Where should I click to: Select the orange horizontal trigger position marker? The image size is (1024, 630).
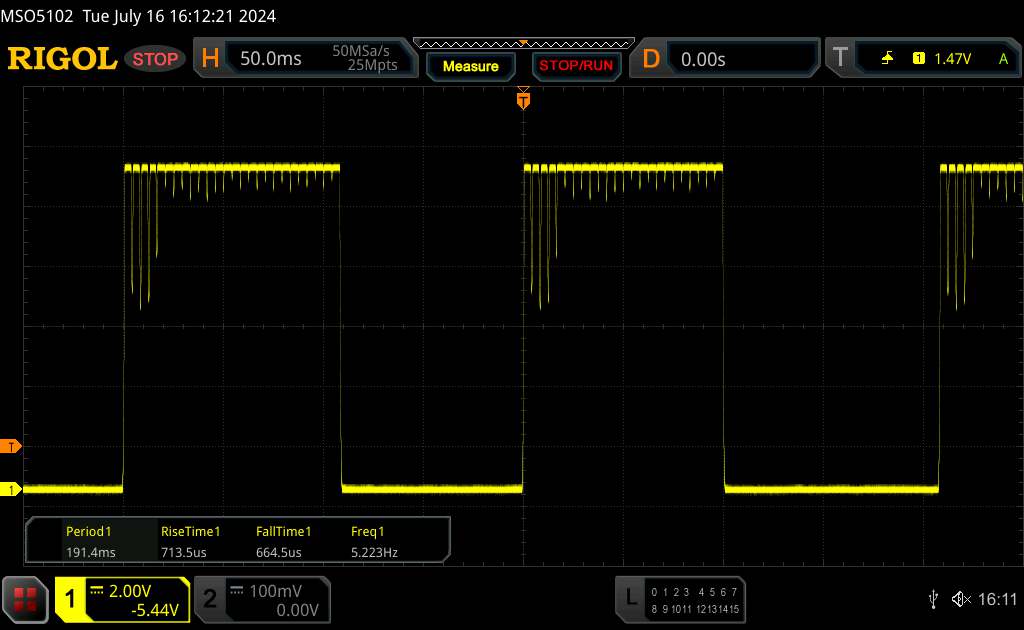coord(522,98)
